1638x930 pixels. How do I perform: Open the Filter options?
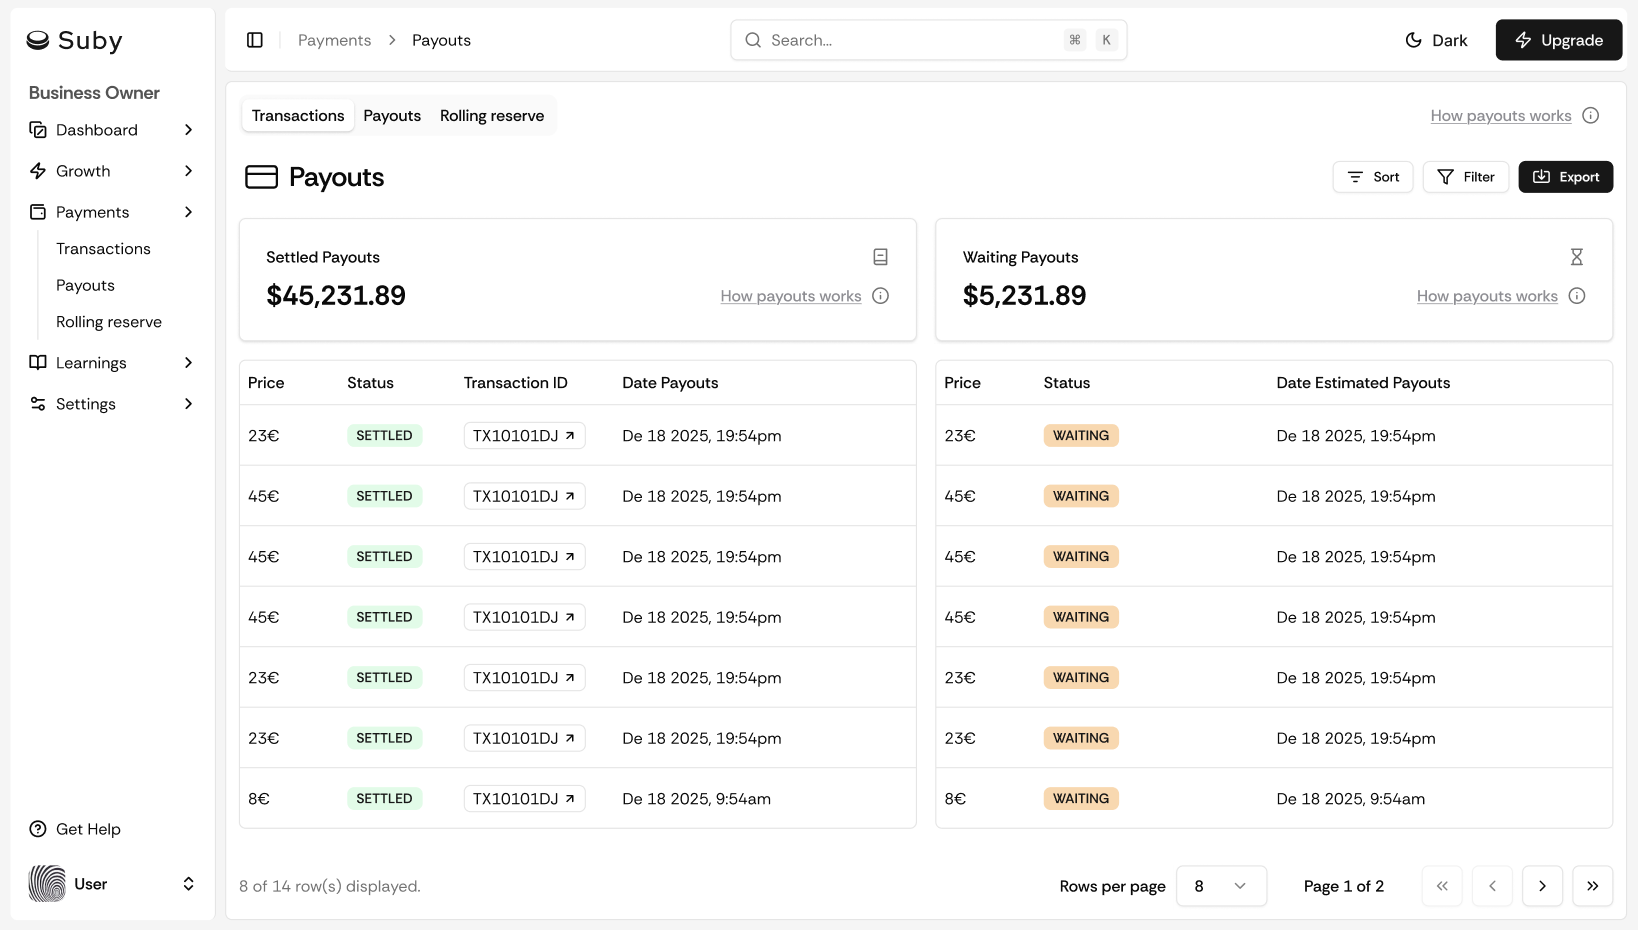coord(1465,177)
